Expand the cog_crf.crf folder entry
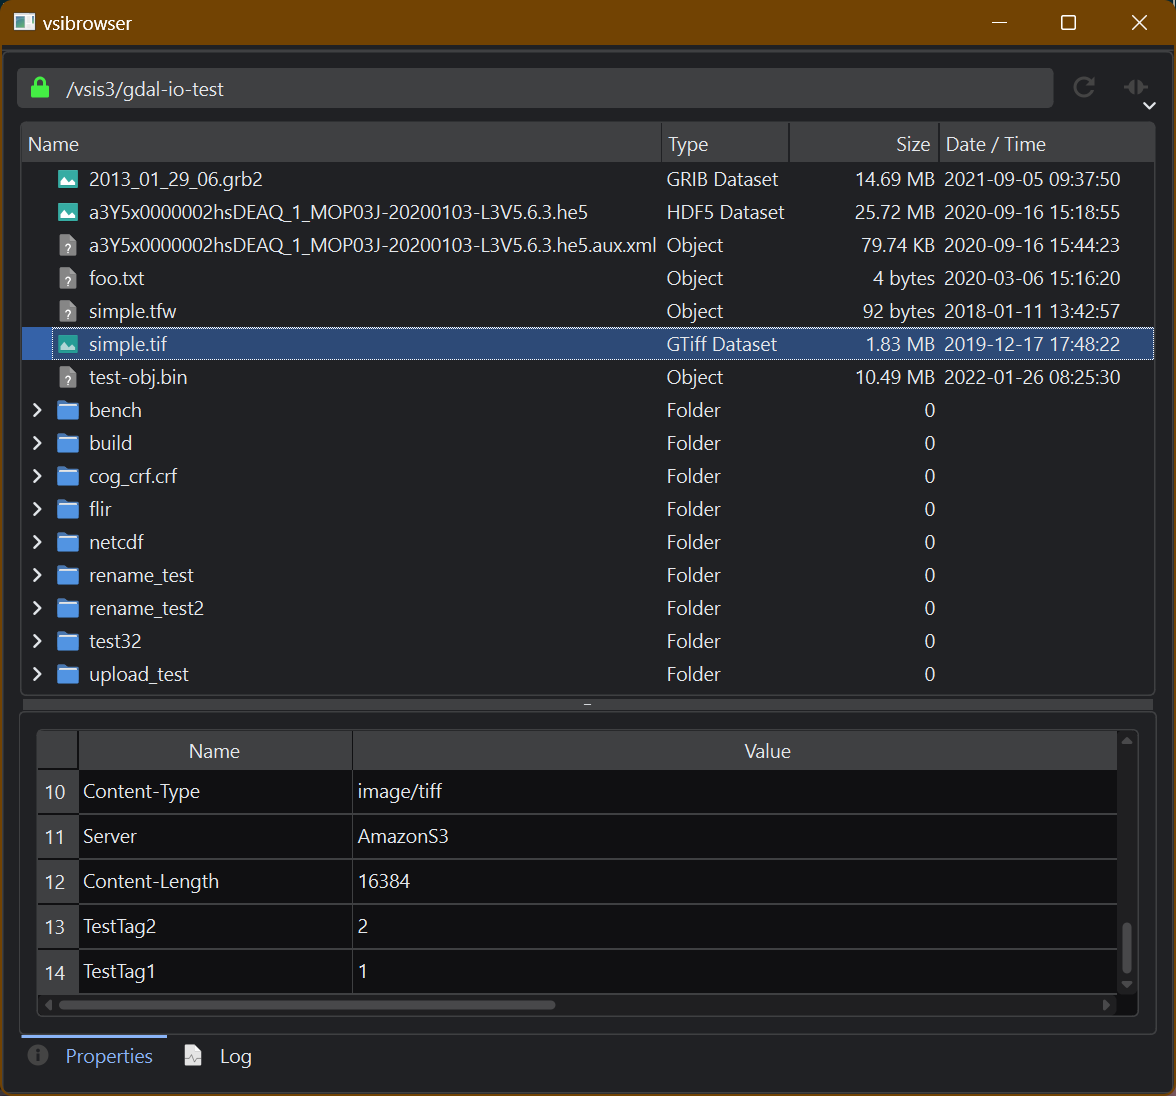The image size is (1176, 1096). [x=37, y=475]
